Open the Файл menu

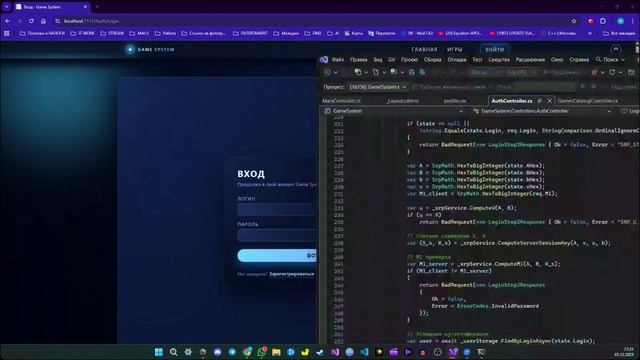click(338, 60)
